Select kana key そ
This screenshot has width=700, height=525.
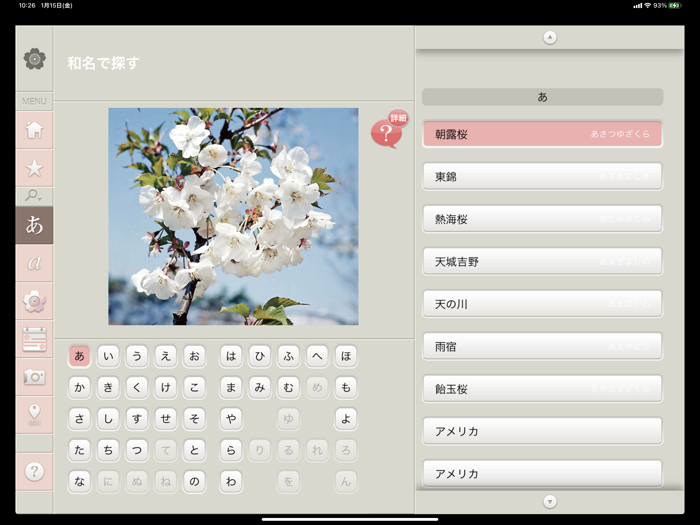pyautogui.click(x=194, y=418)
